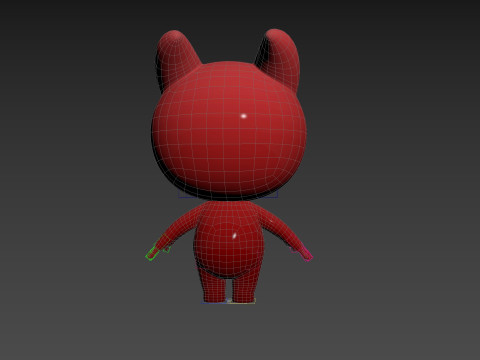480x360 pixels.
Task: Select the green bone helper at hand
Action: pos(152,254)
